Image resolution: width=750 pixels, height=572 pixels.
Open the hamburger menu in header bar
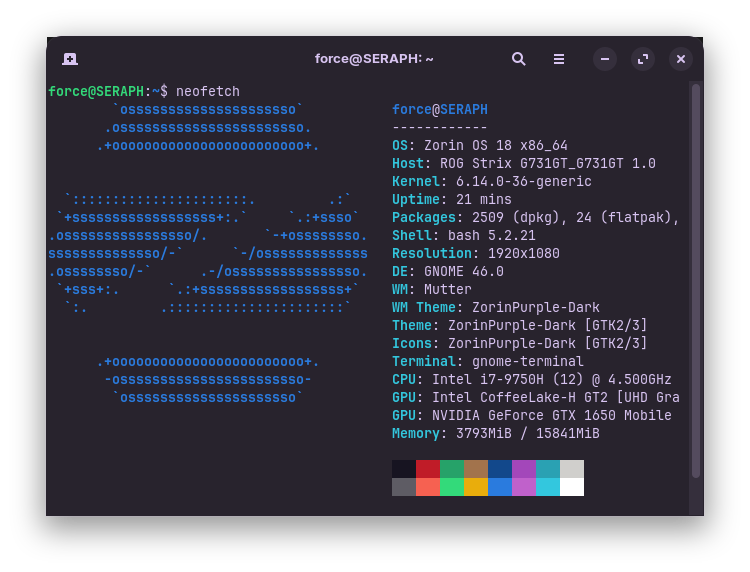tap(559, 59)
